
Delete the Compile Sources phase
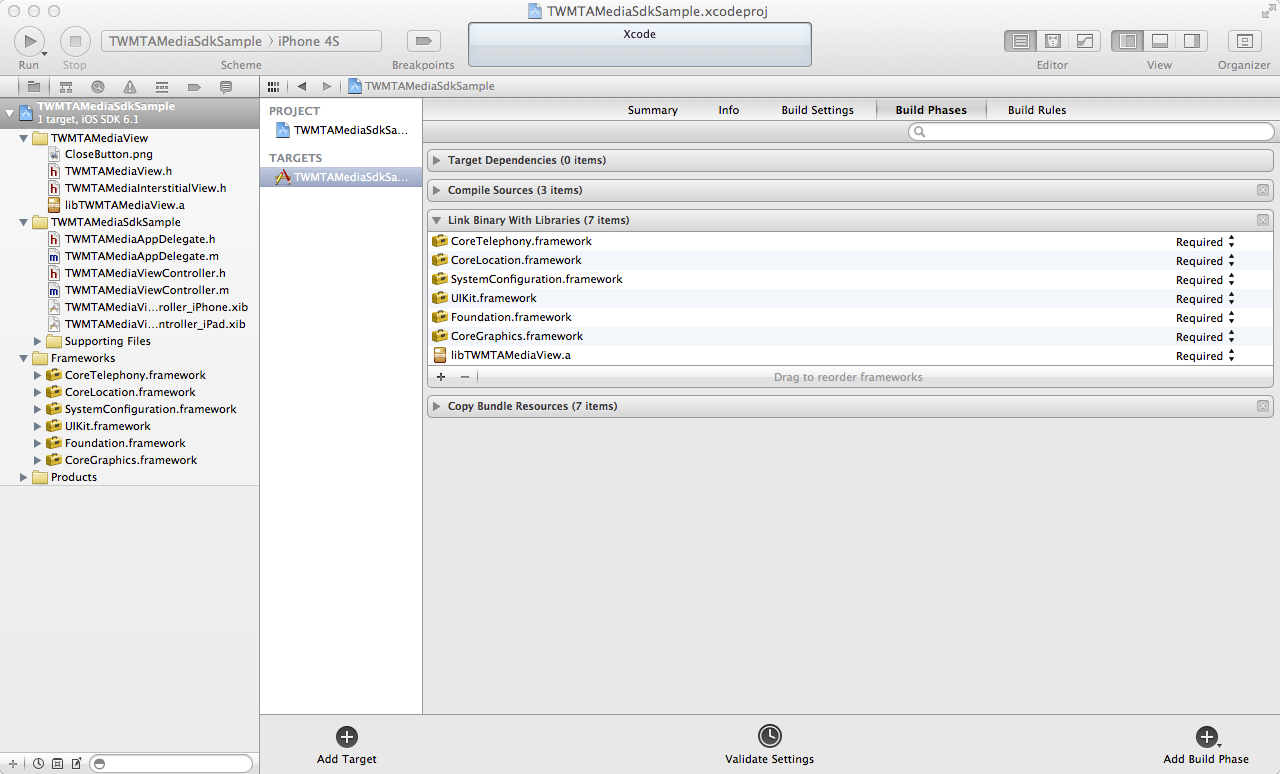(1263, 190)
